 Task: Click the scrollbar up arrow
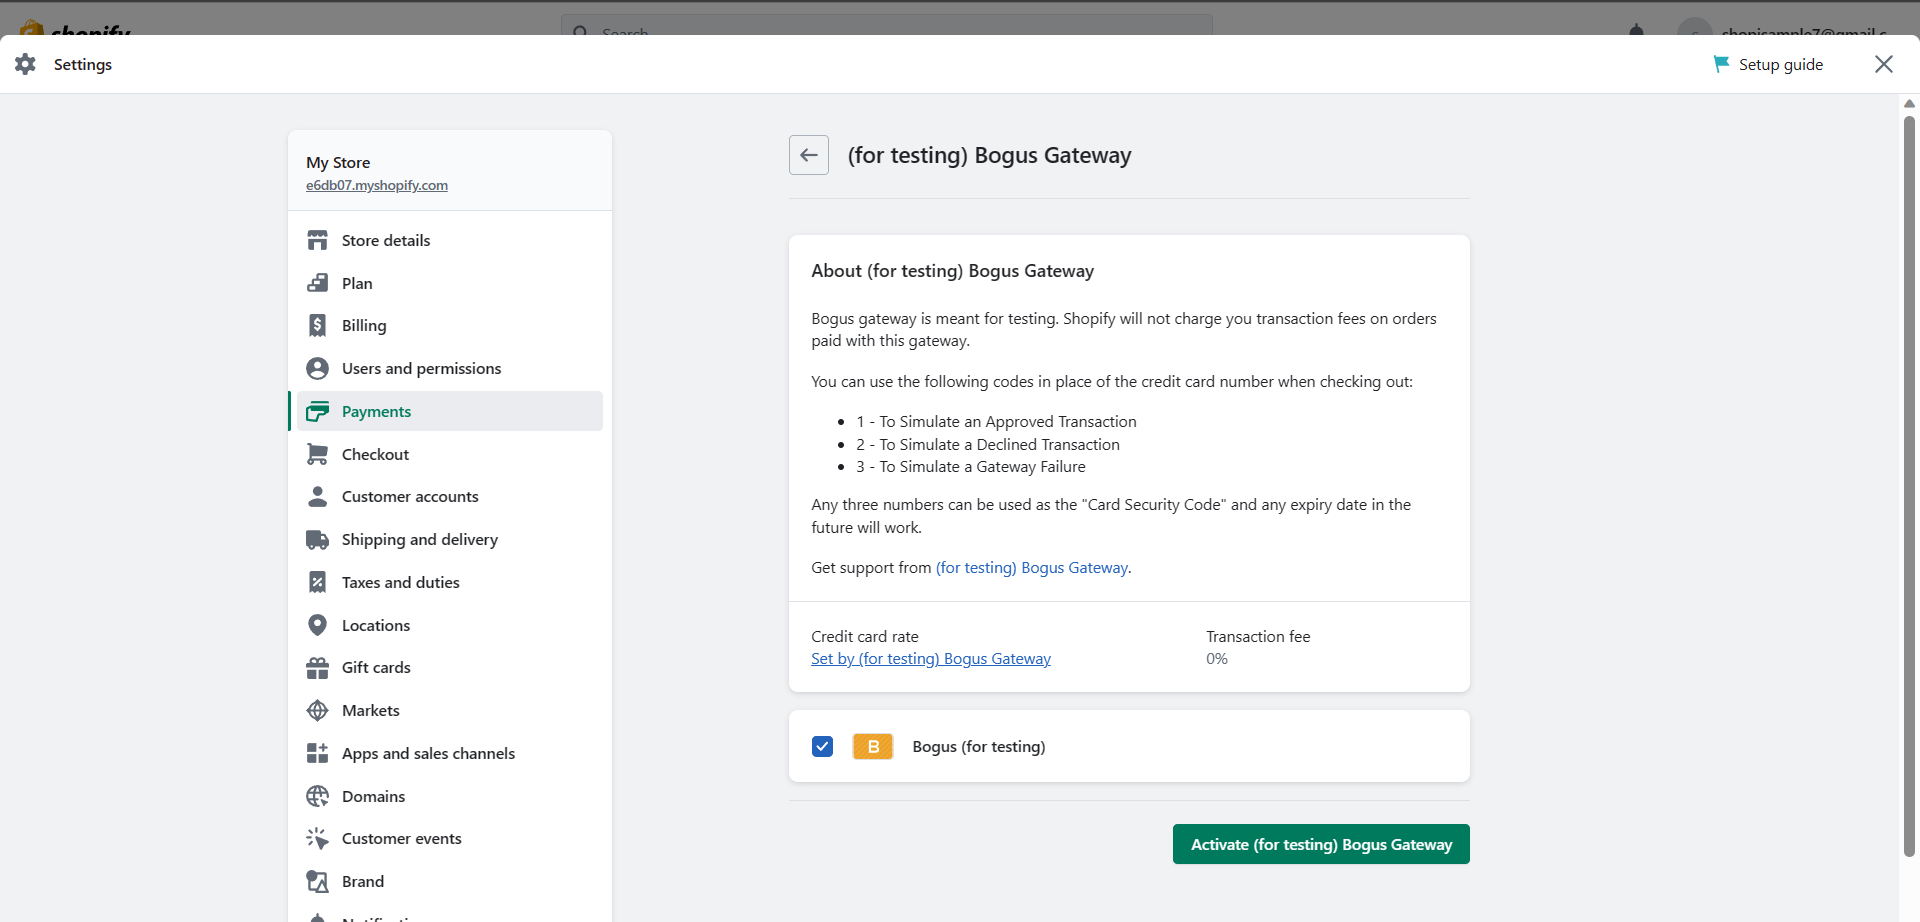pos(1909,103)
